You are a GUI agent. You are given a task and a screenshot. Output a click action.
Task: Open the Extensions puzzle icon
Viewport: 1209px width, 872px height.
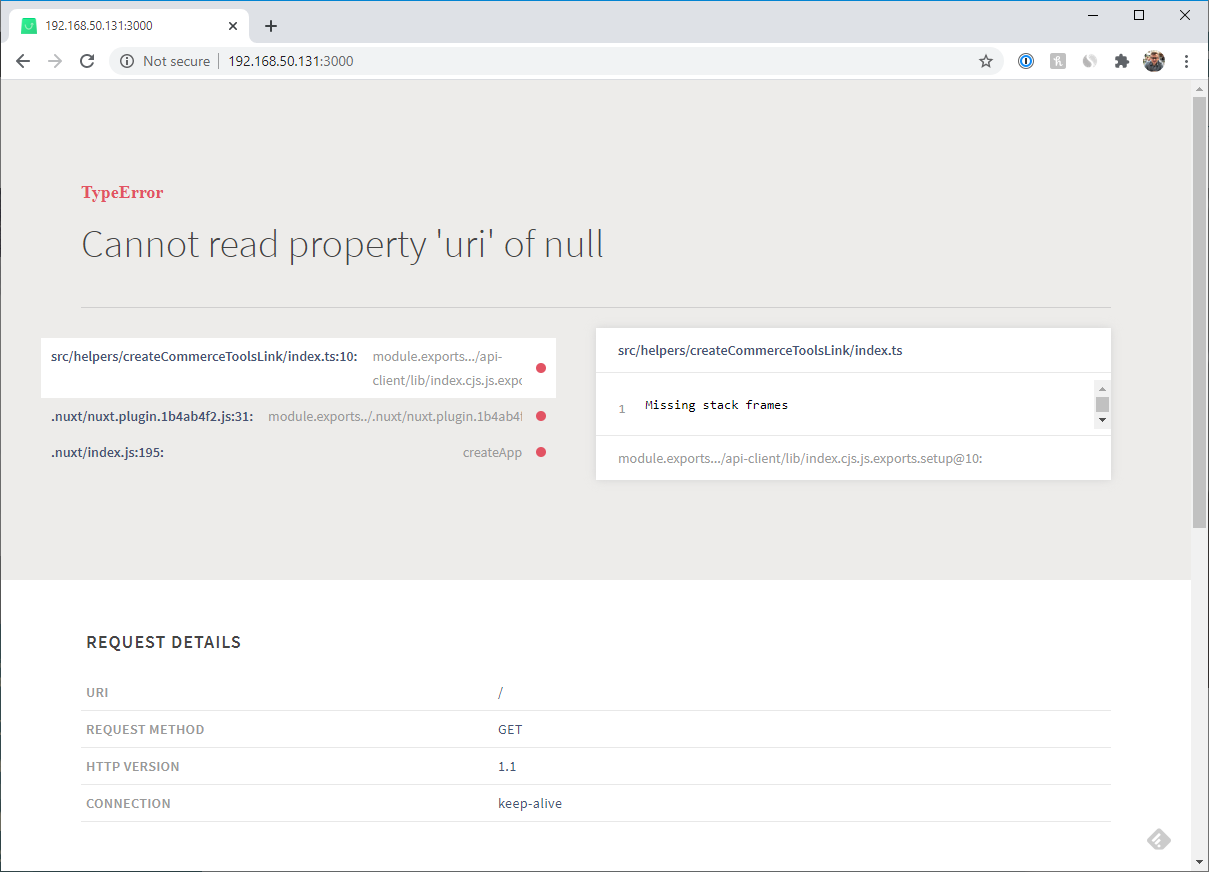(x=1122, y=61)
